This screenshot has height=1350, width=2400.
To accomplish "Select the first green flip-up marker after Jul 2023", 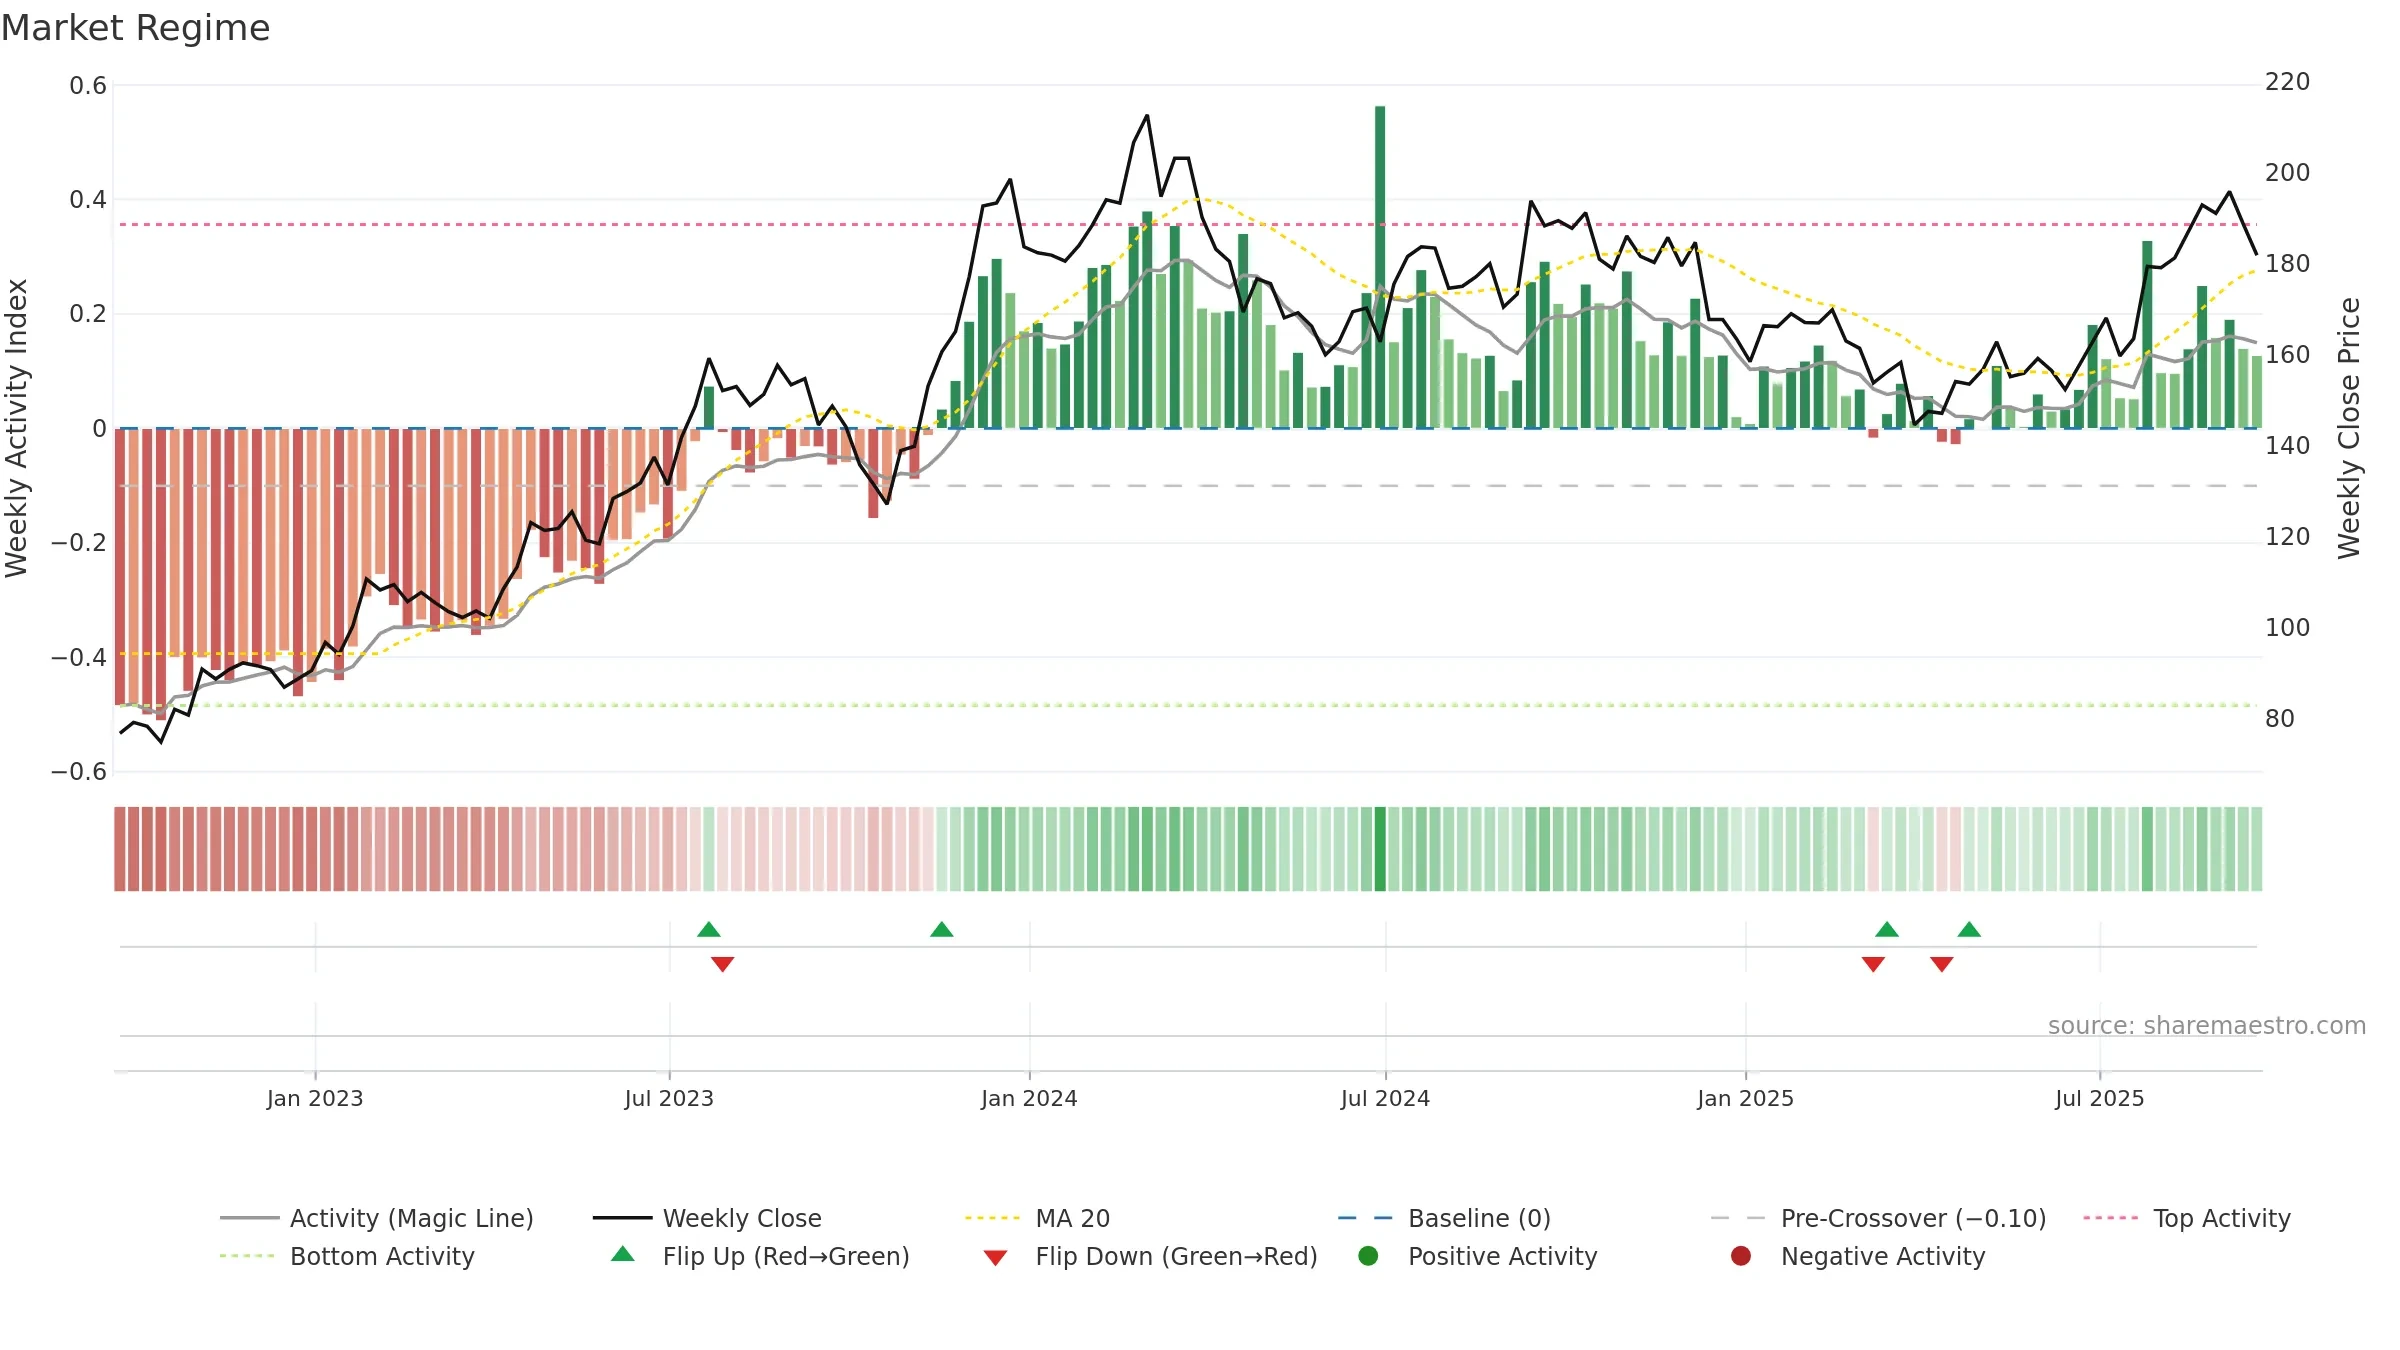I will pyautogui.click(x=709, y=930).
